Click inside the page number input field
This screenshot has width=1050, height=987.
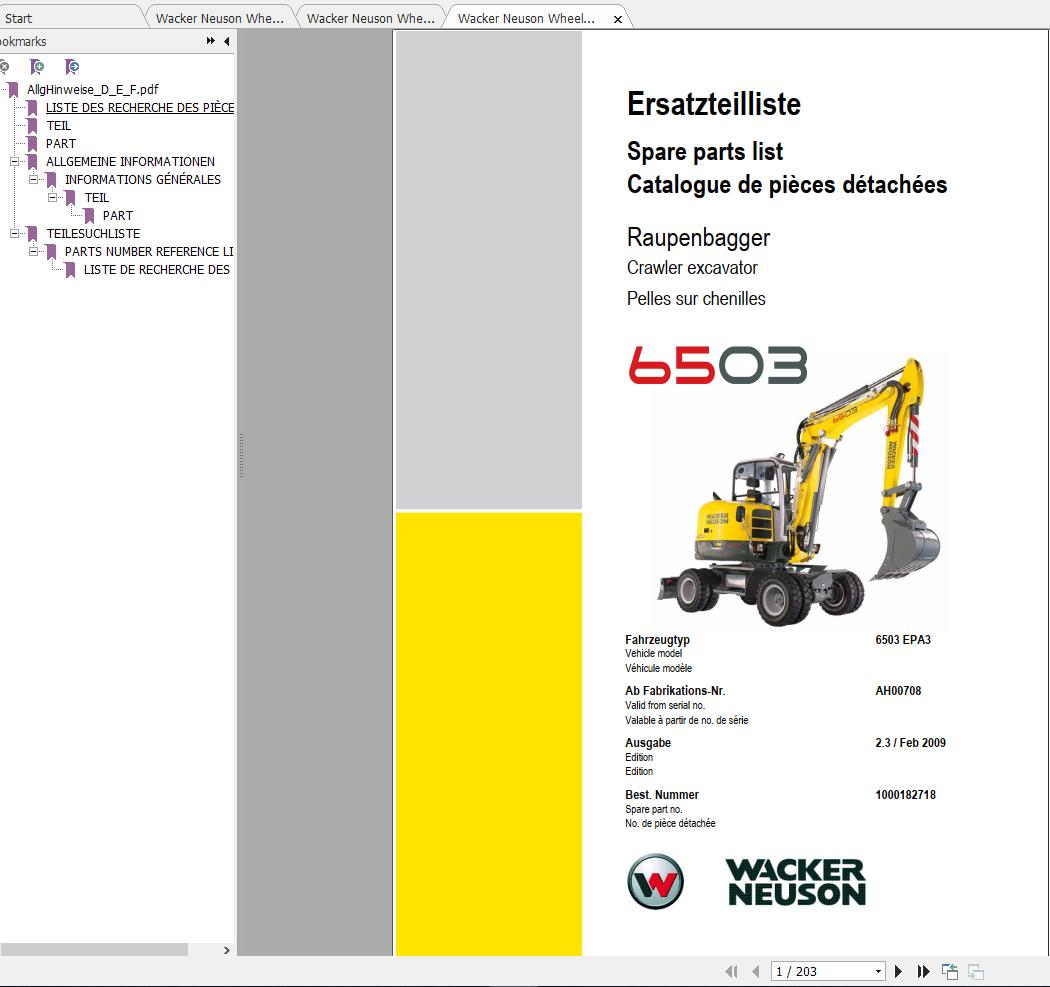tap(810, 971)
